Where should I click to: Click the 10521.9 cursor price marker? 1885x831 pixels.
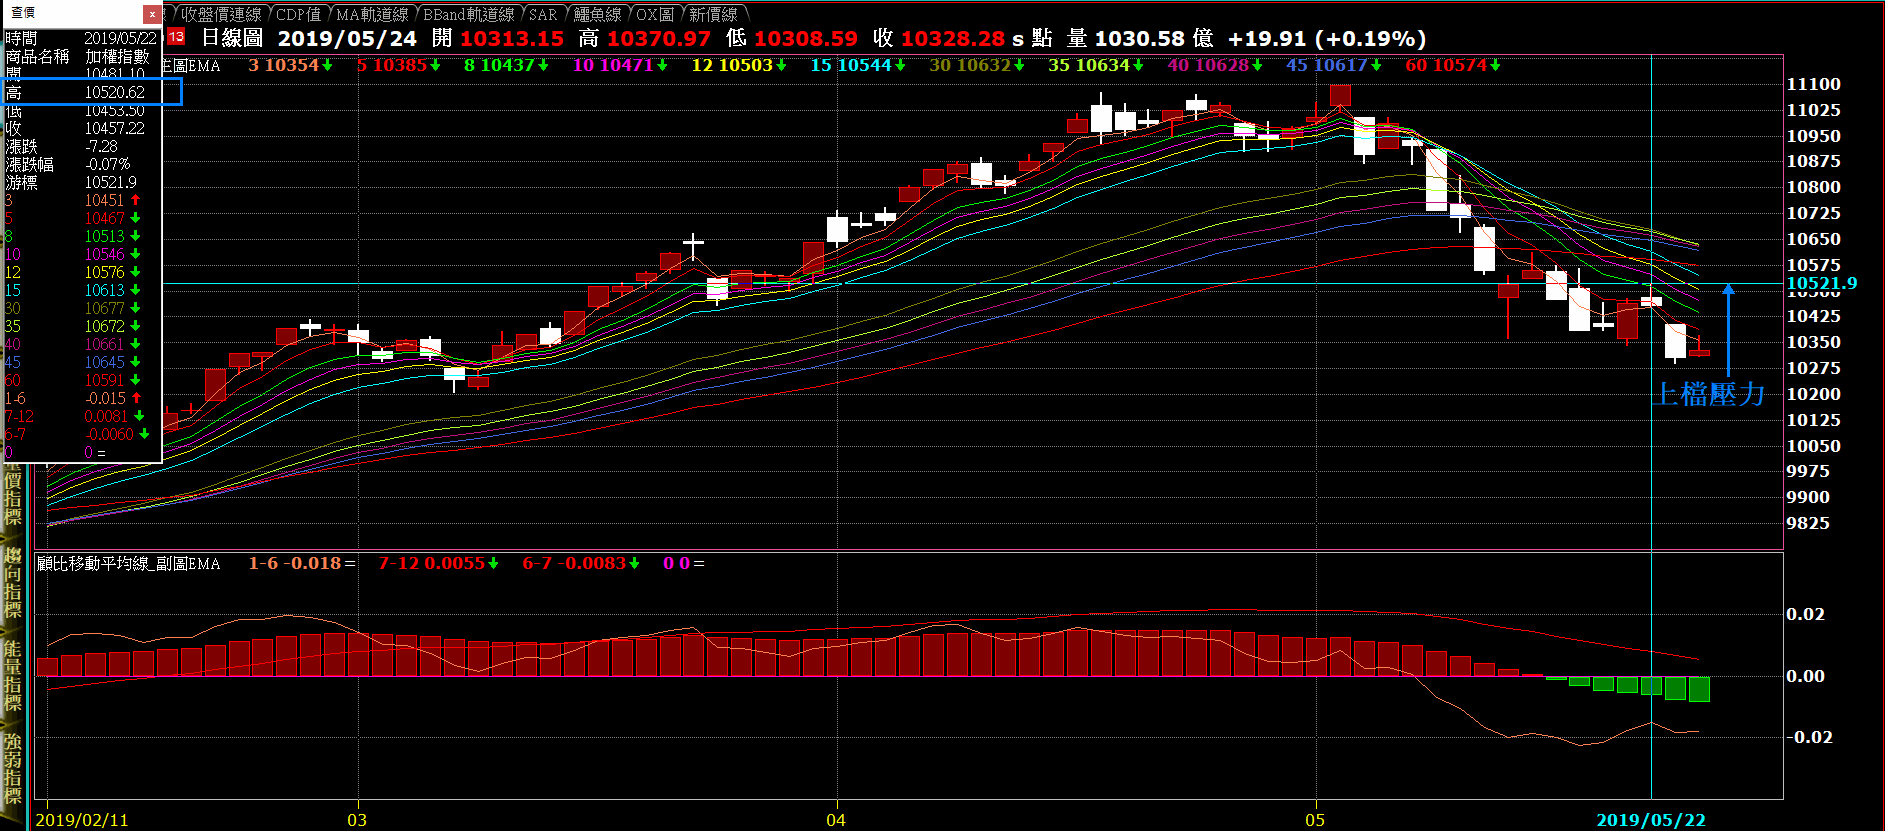tap(1821, 283)
